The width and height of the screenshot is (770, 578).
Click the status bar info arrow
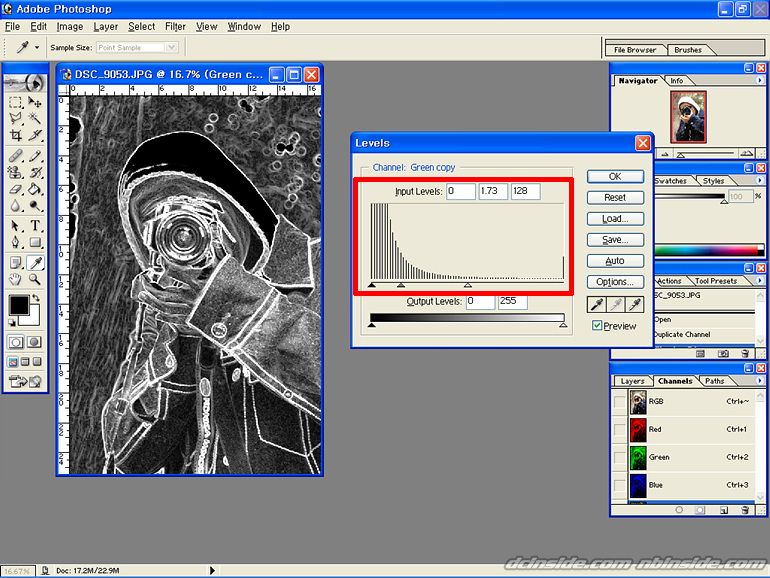pyautogui.click(x=212, y=570)
